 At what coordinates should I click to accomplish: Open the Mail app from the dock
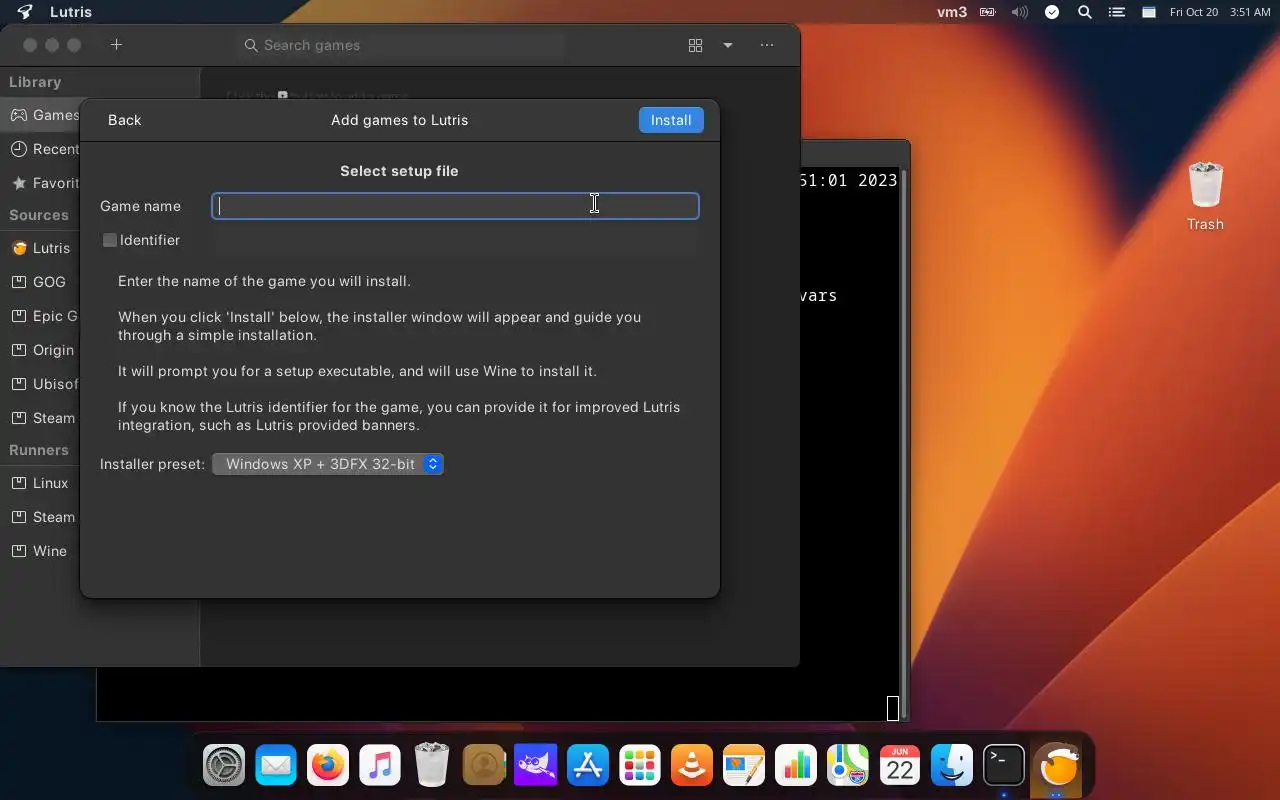[276, 767]
